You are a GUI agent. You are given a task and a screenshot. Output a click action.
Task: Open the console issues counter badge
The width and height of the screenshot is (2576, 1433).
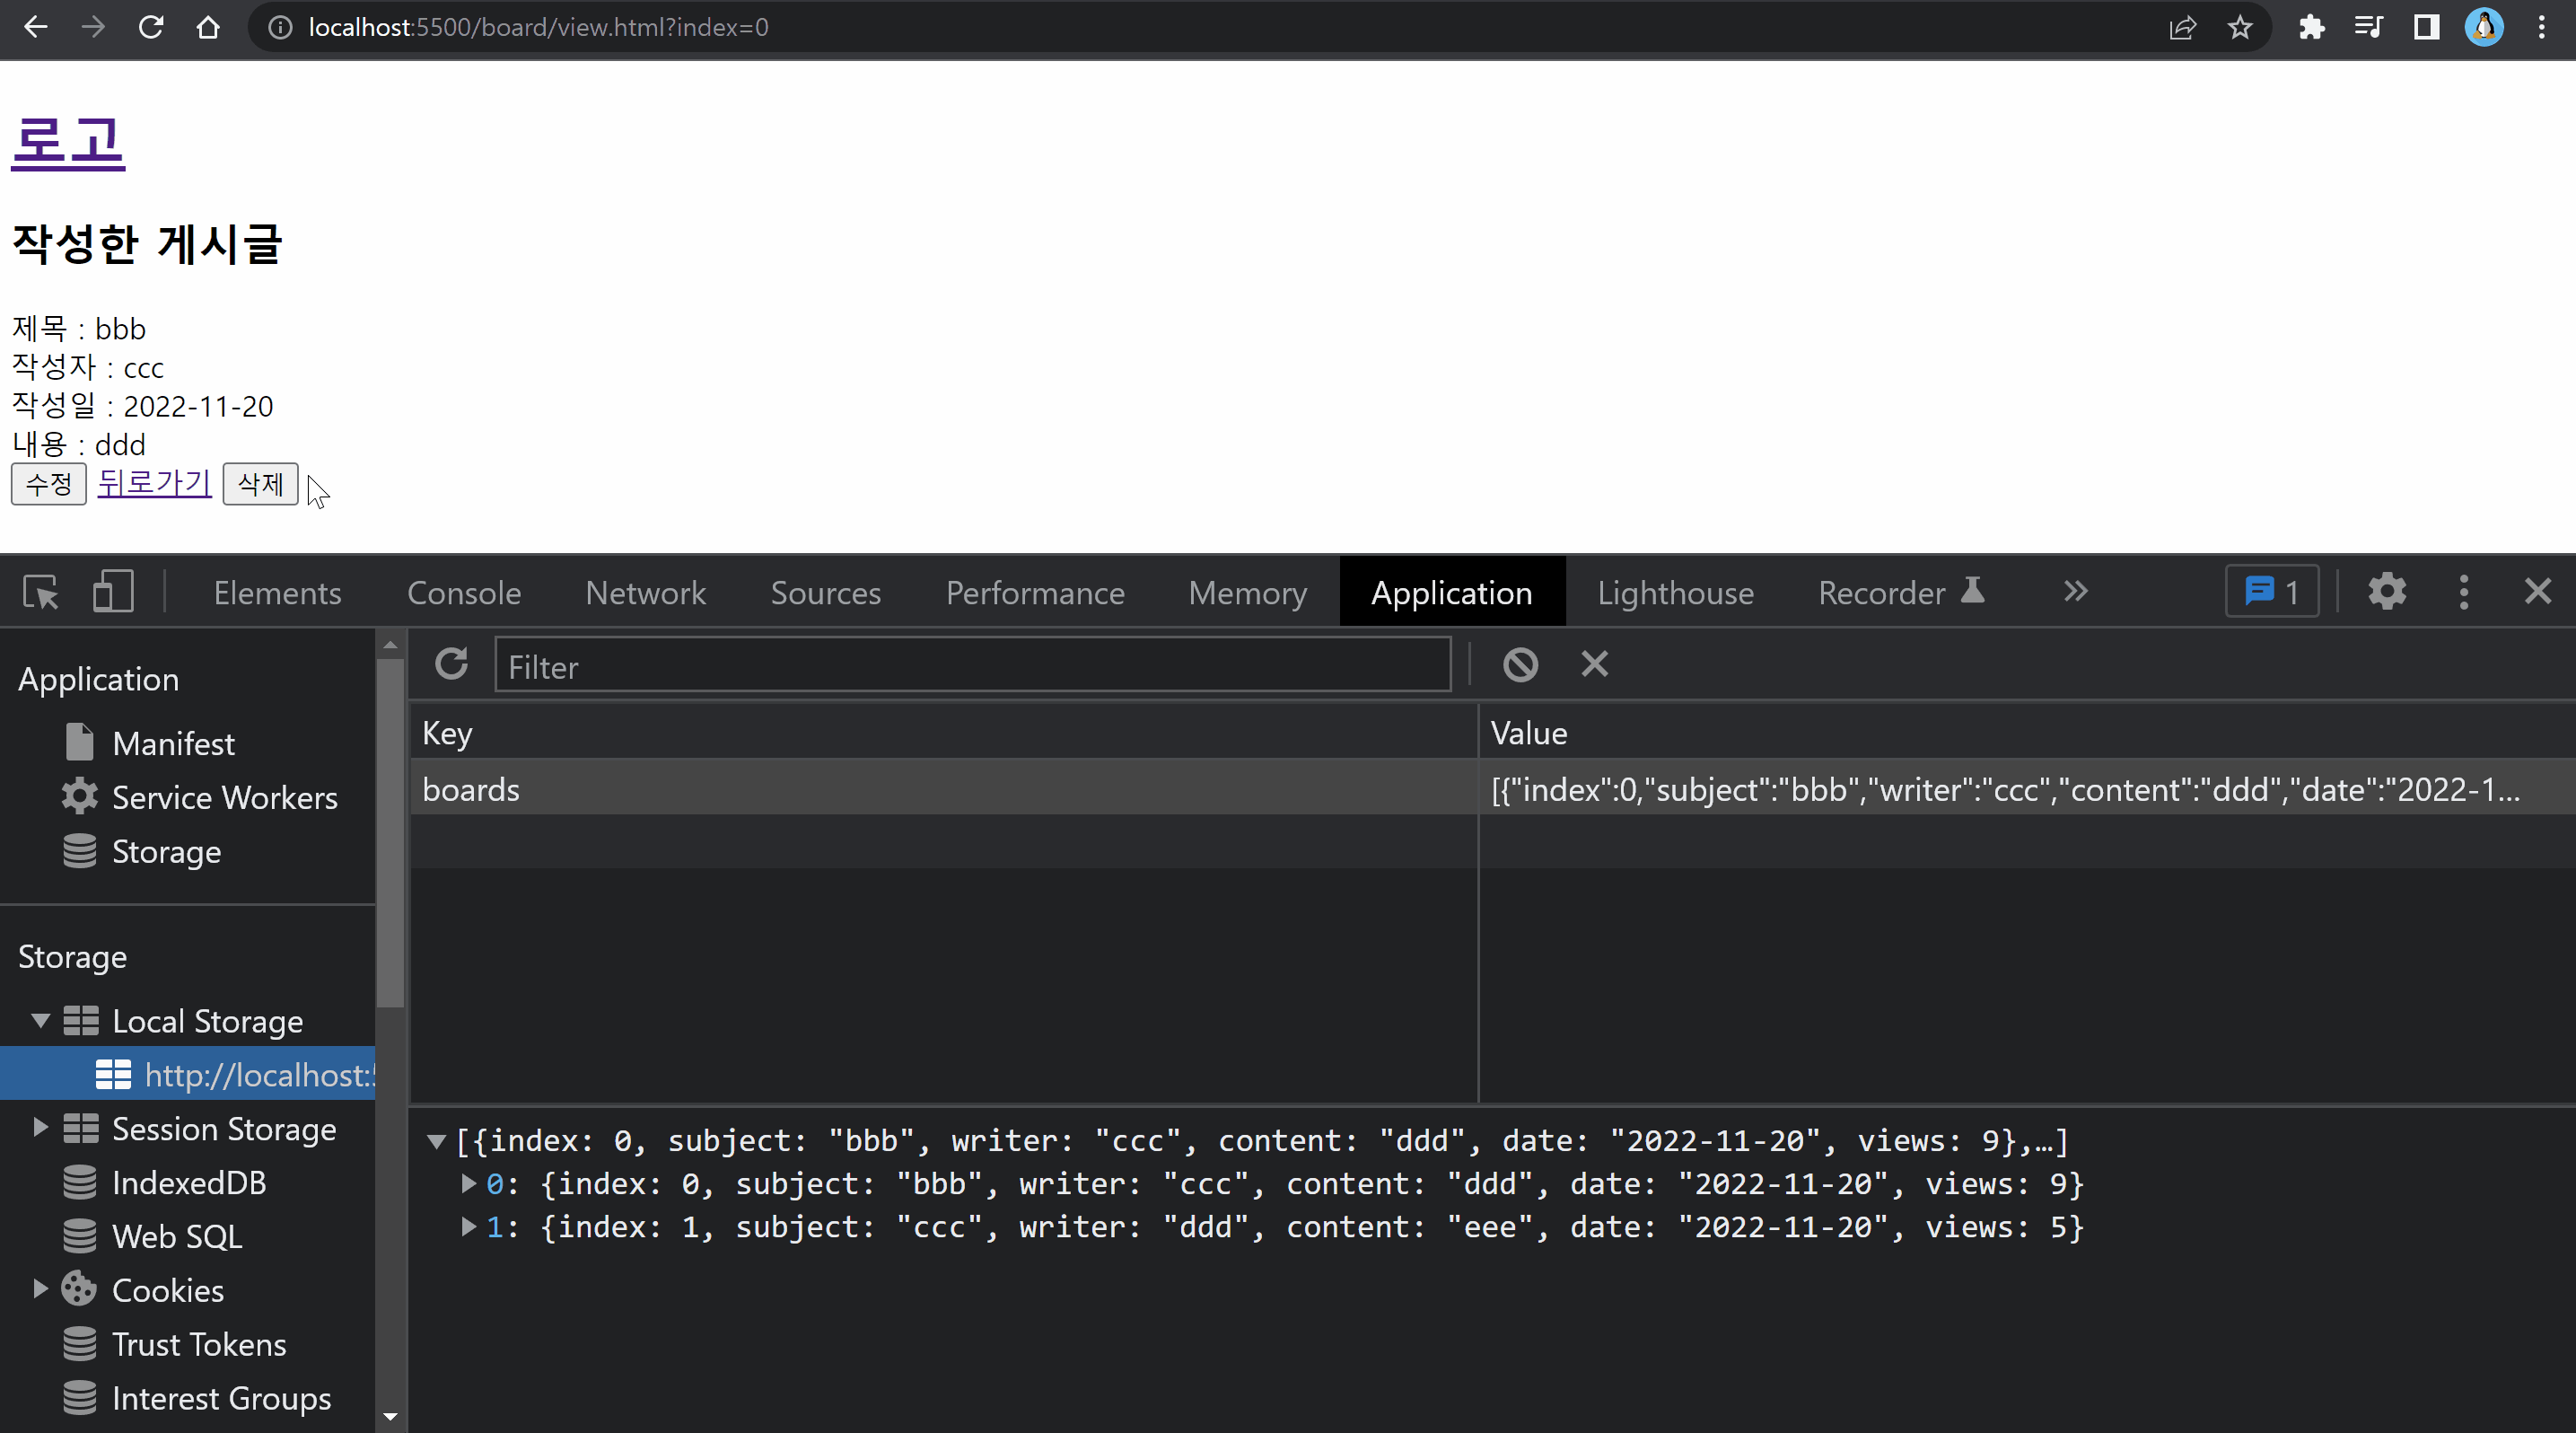(x=2271, y=592)
